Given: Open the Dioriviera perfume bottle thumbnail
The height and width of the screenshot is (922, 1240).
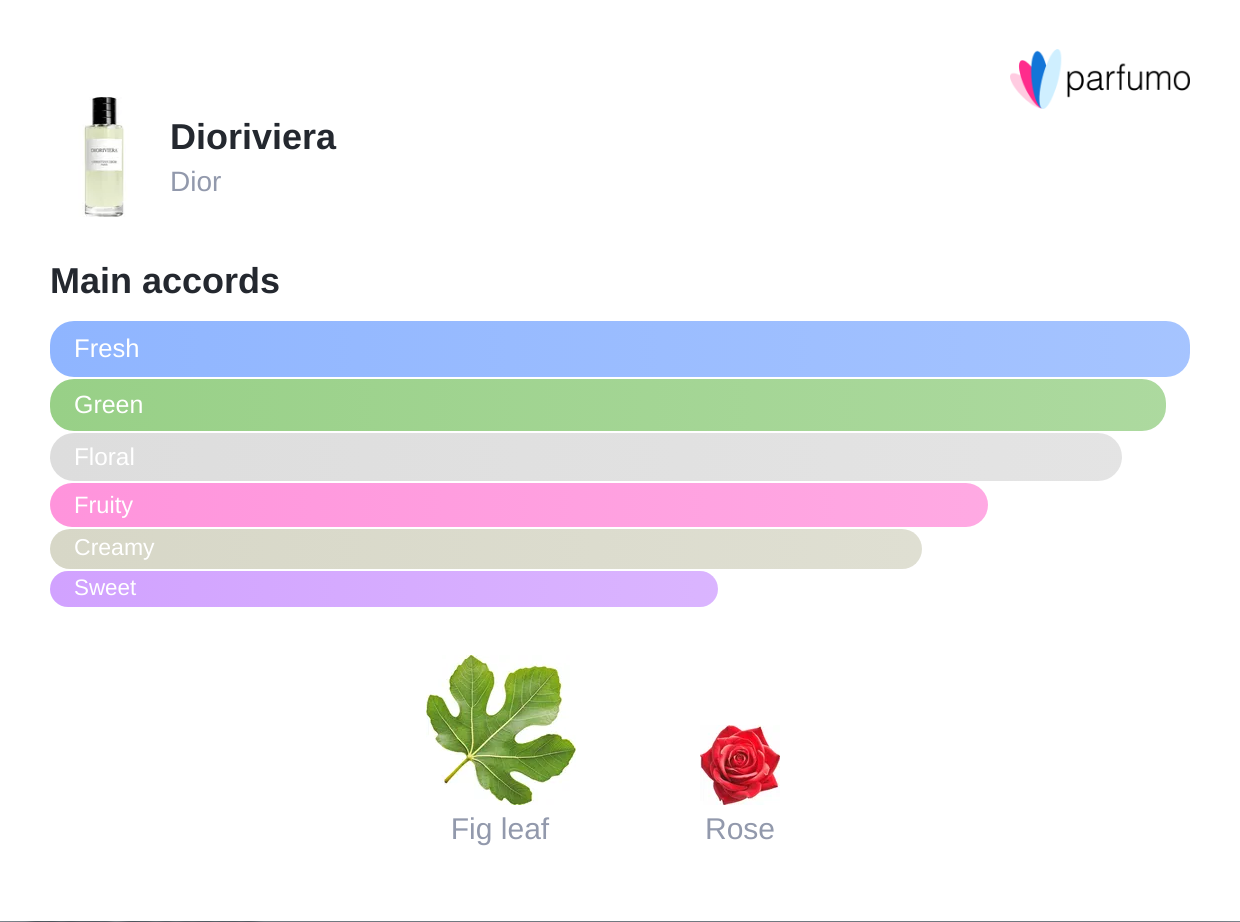Looking at the screenshot, I should pos(104,157).
